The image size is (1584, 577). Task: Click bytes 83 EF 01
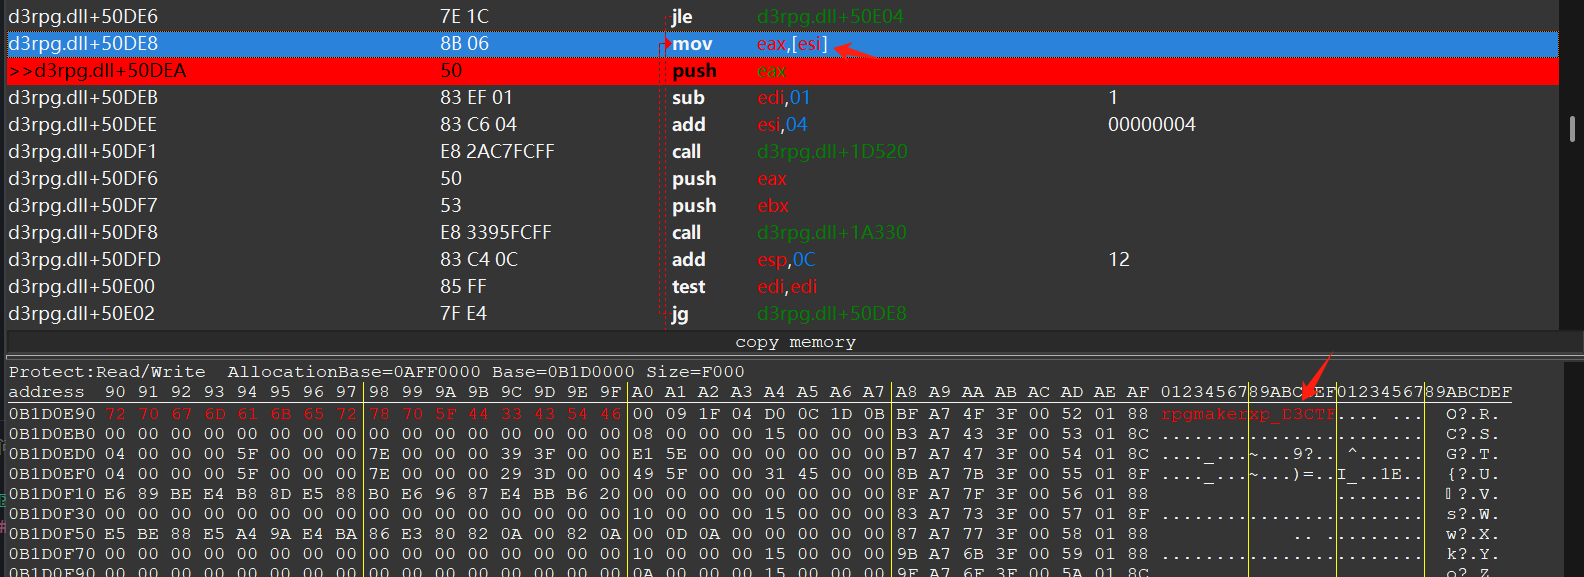pos(476,98)
